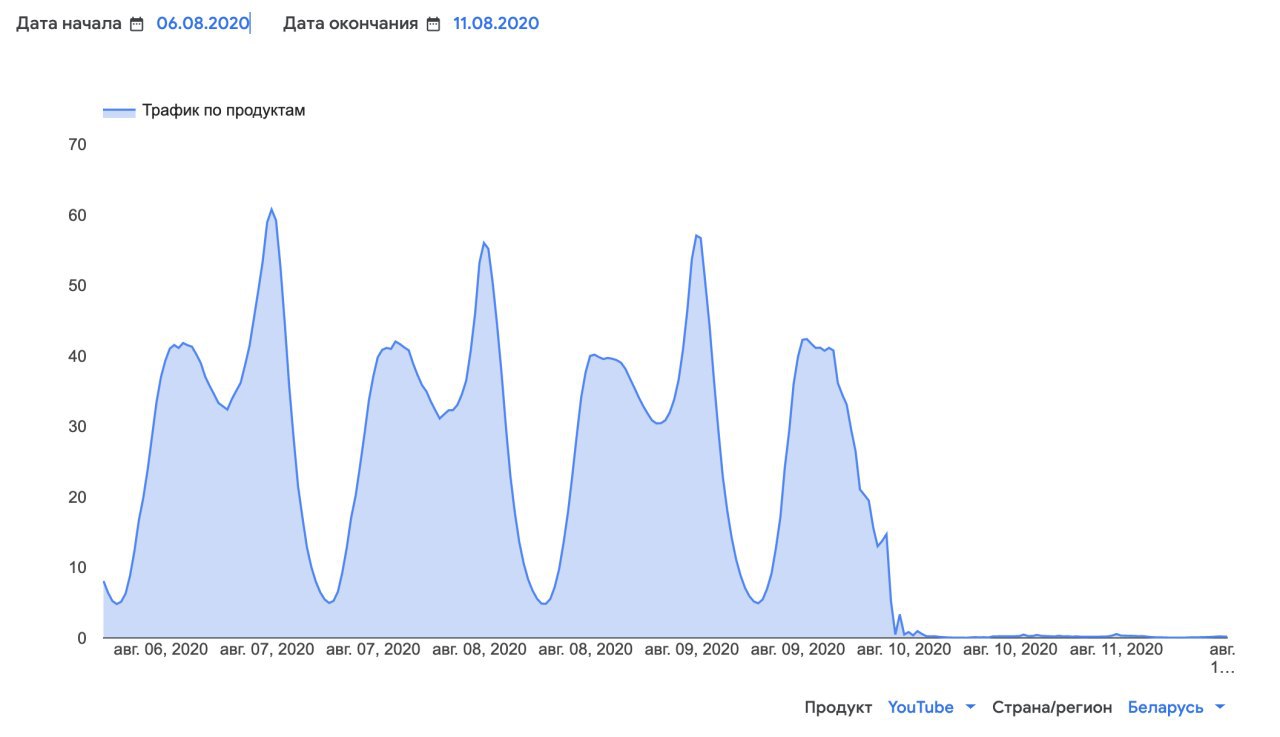1280x737 pixels.
Task: Click the 'Дата окончания' label
Action: (350, 23)
